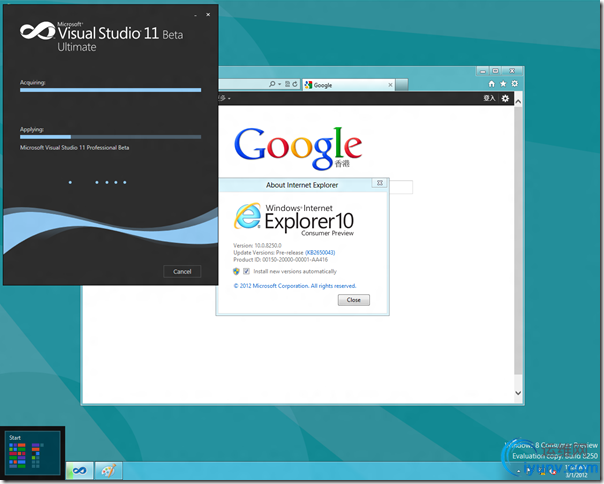Maximize the Internet Explorer window
The width and height of the screenshot is (604, 484).
[495, 71]
